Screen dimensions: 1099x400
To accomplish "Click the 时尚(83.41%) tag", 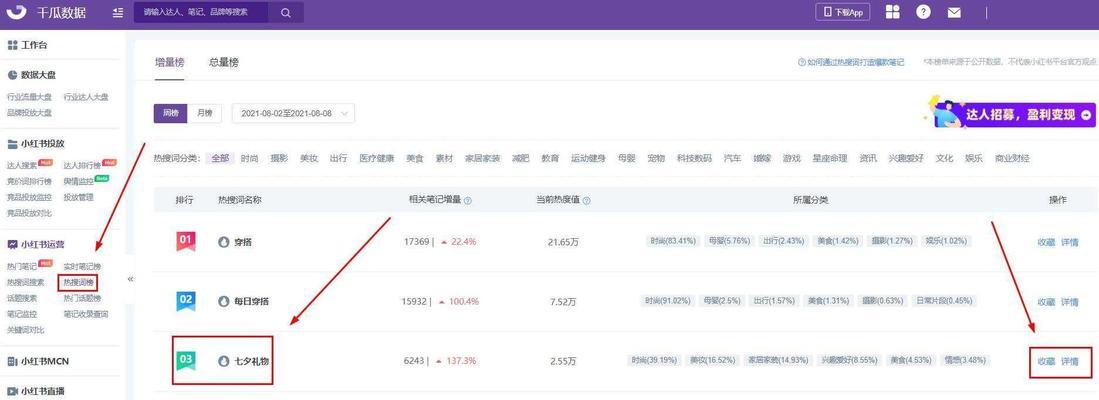I will click(673, 241).
